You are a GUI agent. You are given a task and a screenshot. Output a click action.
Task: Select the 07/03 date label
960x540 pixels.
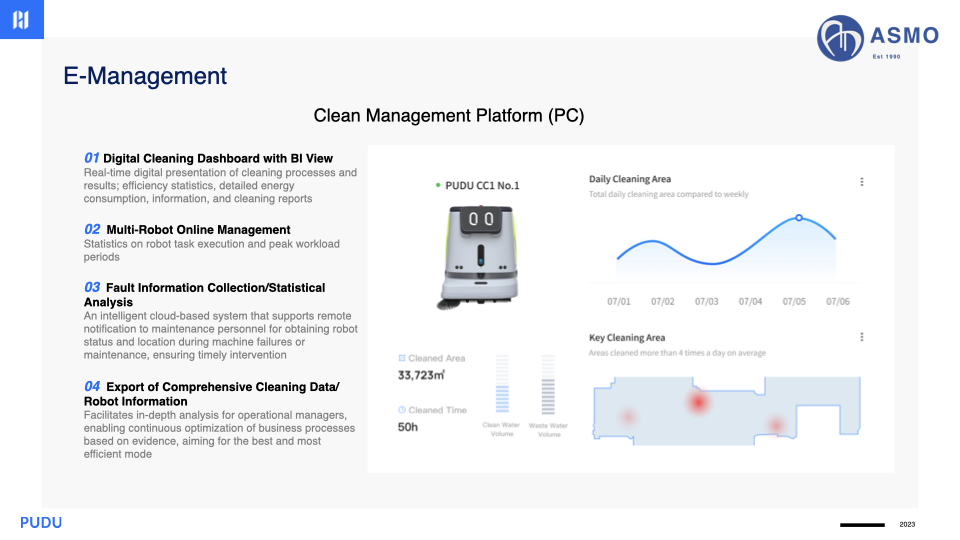pyautogui.click(x=707, y=302)
